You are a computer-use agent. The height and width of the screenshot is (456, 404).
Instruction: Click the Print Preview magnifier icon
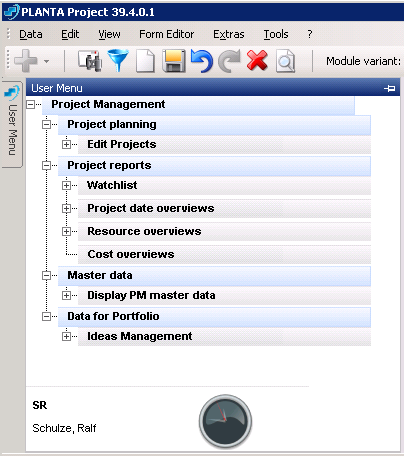click(x=285, y=61)
